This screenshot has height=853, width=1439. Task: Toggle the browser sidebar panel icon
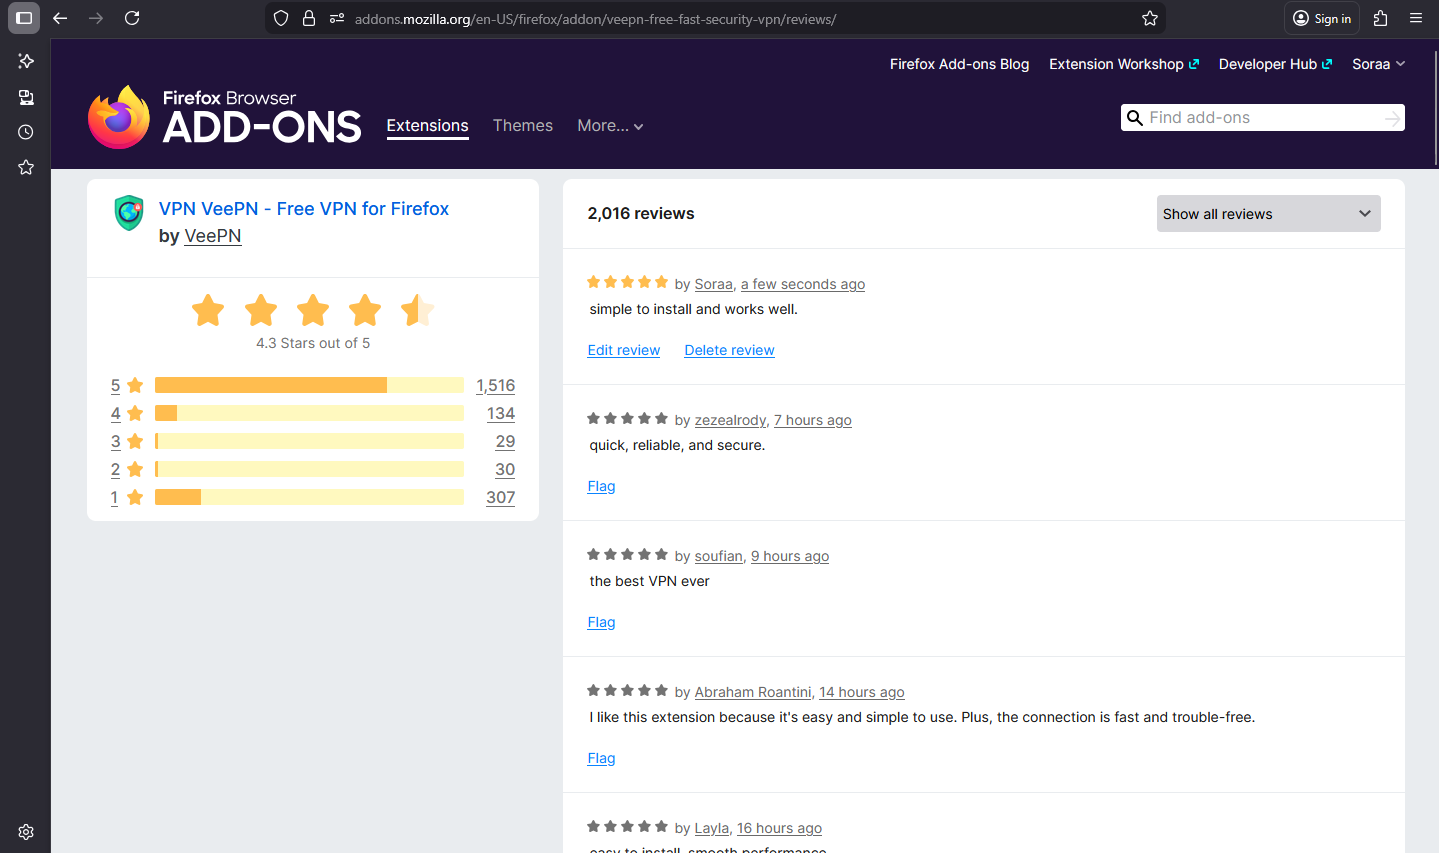click(x=24, y=18)
